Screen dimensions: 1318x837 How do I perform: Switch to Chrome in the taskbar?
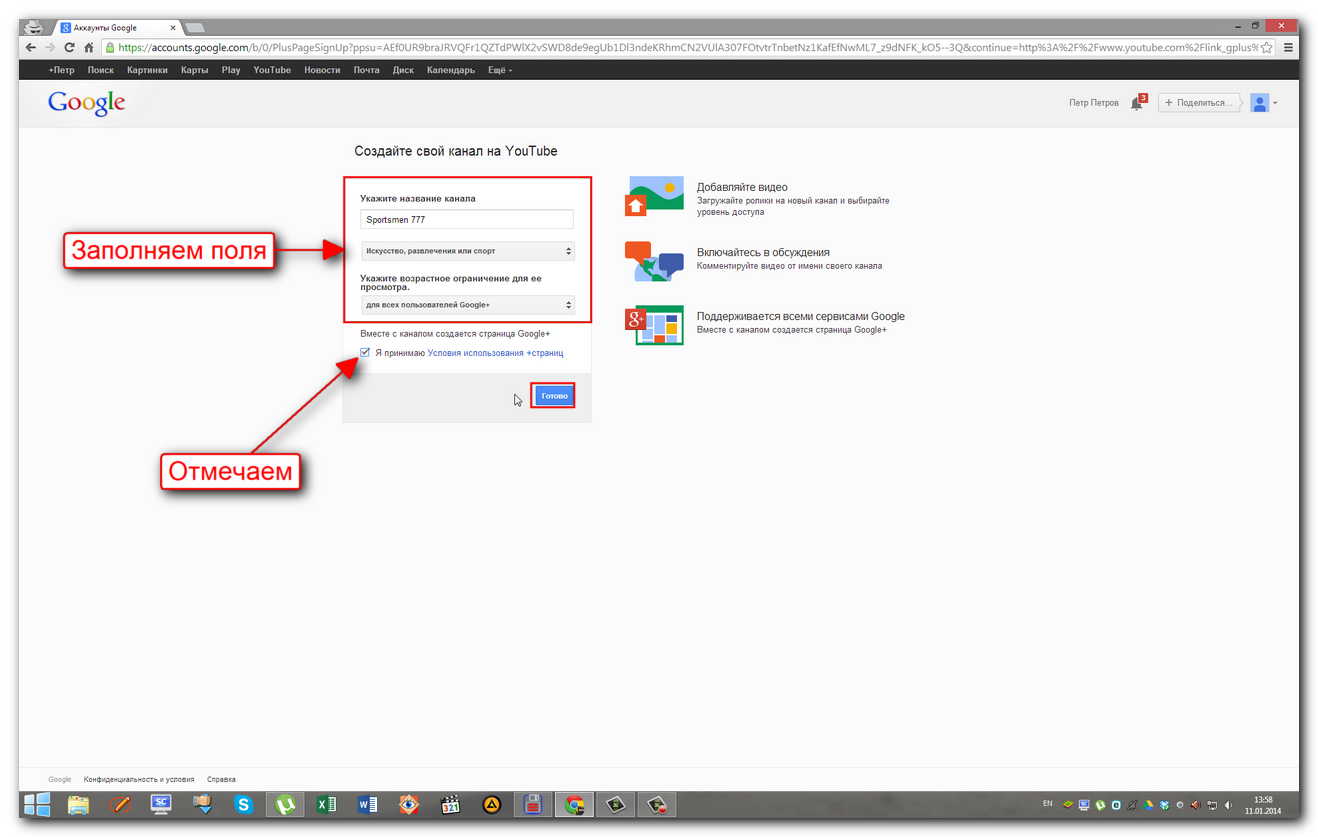pos(574,804)
